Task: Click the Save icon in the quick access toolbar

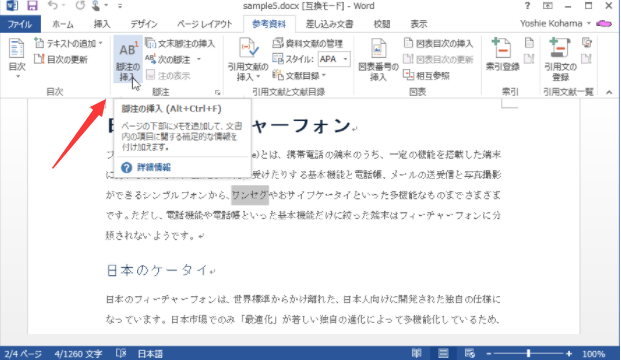Action: 32,6
